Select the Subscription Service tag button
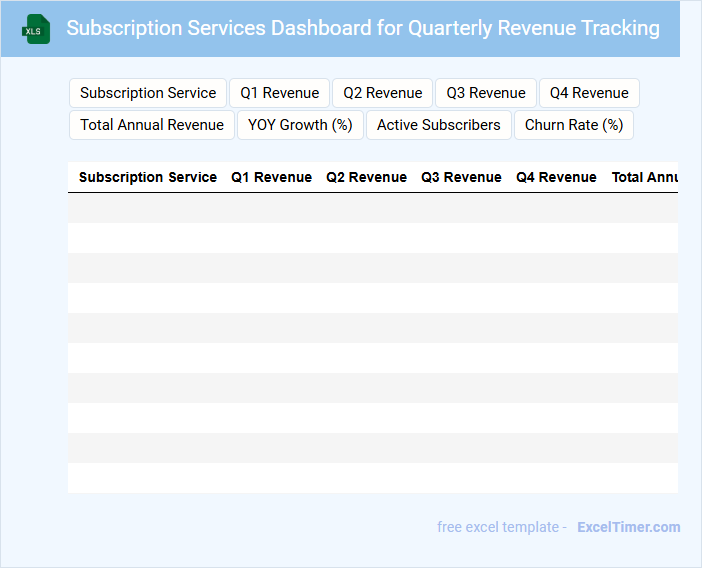Image resolution: width=702 pixels, height=568 pixels. click(148, 93)
